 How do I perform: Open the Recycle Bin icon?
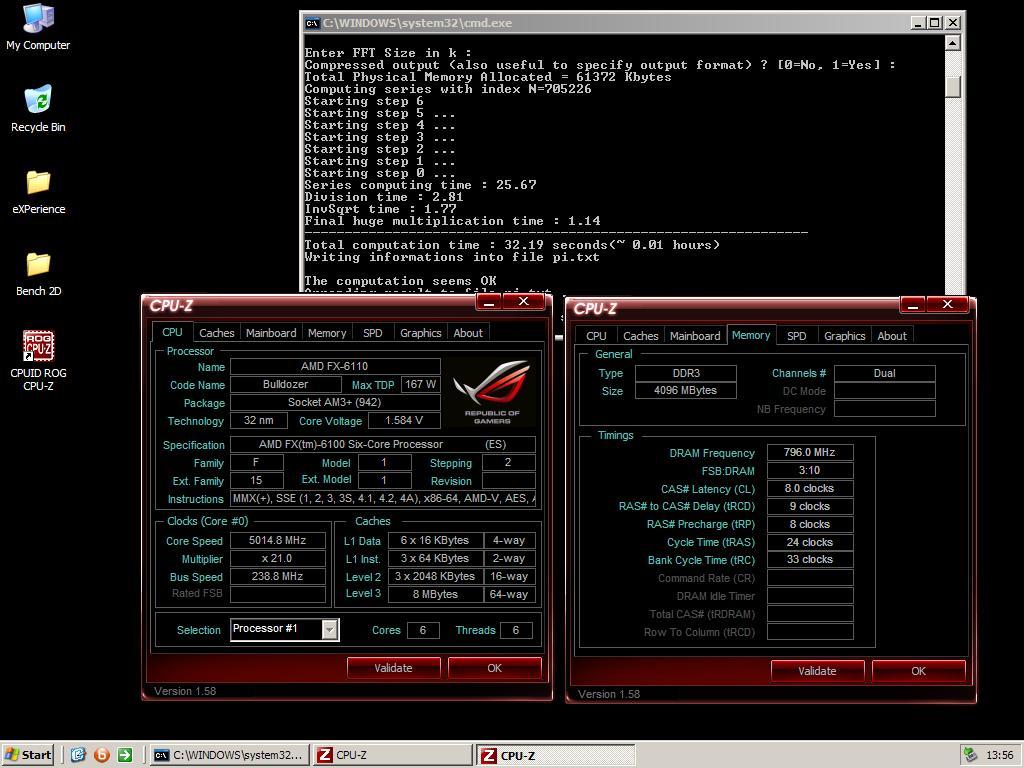(38, 108)
